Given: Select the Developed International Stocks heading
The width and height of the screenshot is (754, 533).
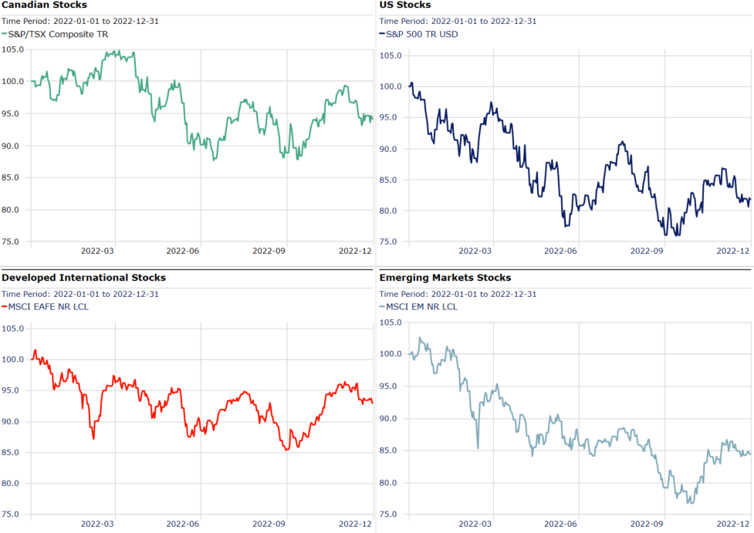Looking at the screenshot, I should point(84,277).
